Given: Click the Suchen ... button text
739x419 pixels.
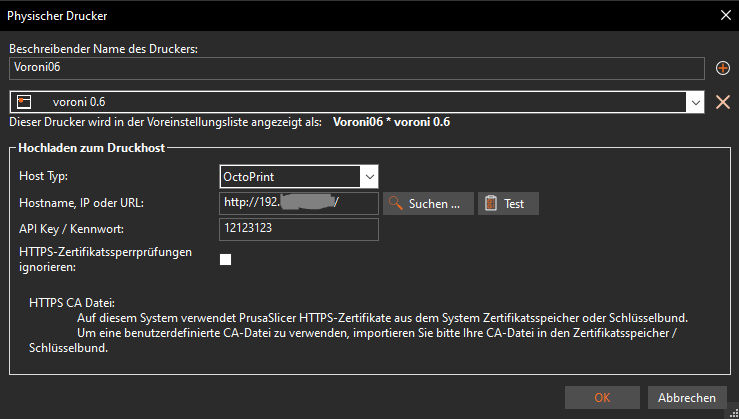Looking at the screenshot, I should tap(434, 204).
